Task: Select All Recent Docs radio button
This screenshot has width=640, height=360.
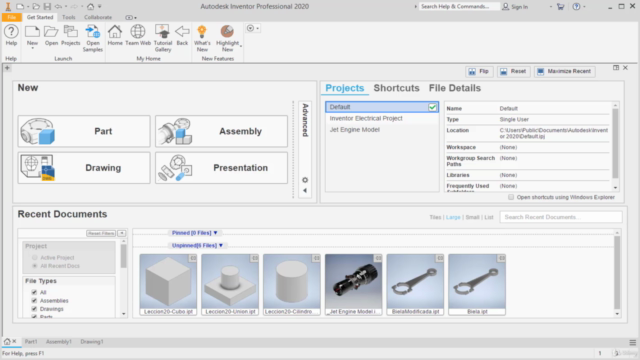Action: [x=35, y=266]
